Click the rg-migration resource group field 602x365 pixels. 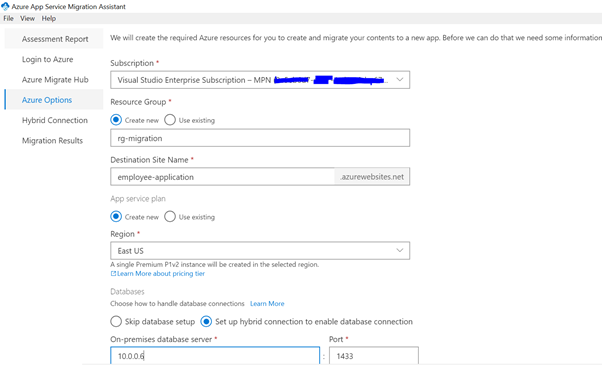260,138
